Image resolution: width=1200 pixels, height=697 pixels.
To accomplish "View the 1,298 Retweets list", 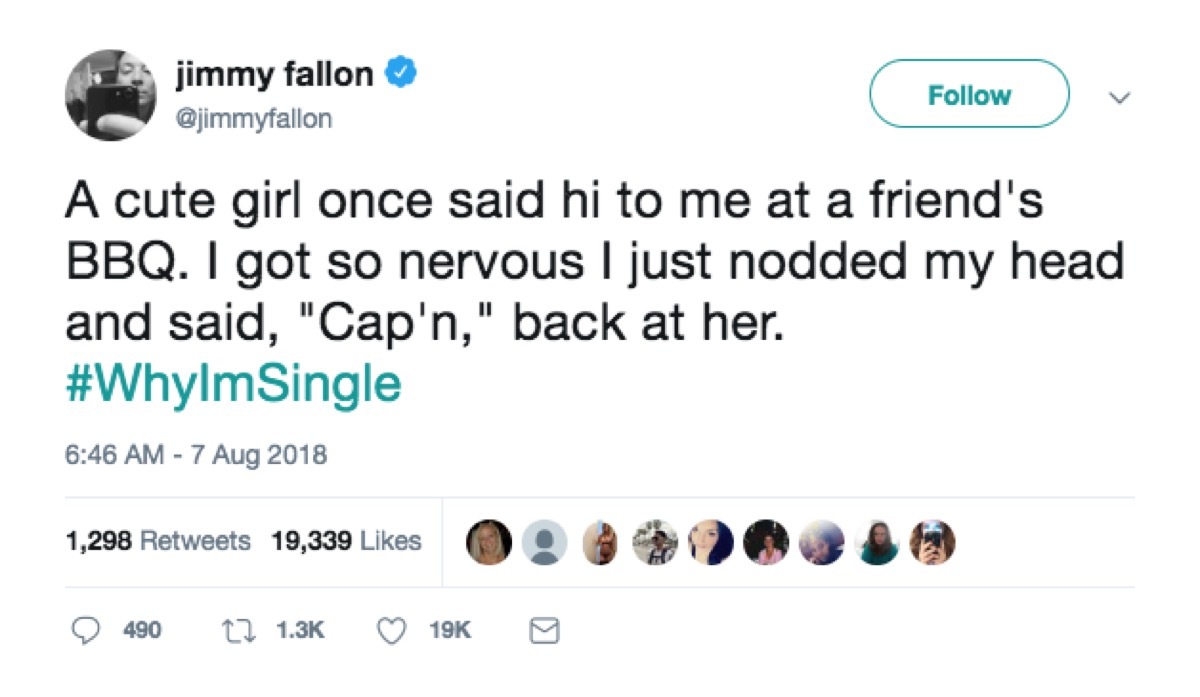I will (x=158, y=542).
